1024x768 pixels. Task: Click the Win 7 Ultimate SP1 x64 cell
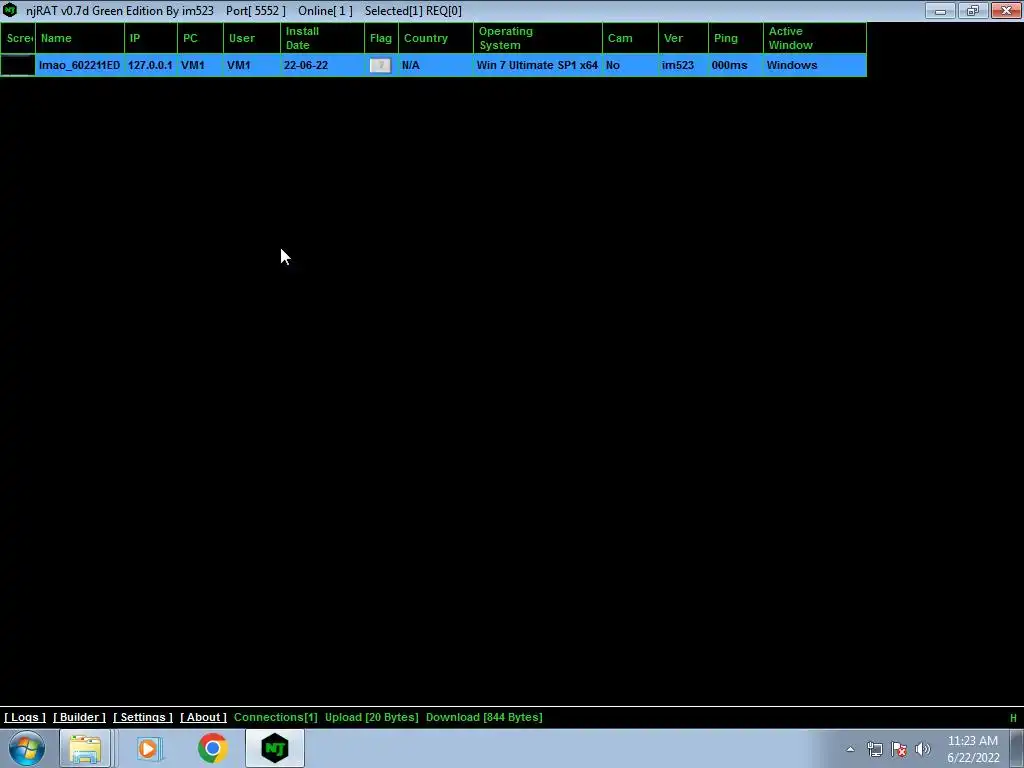tap(537, 65)
